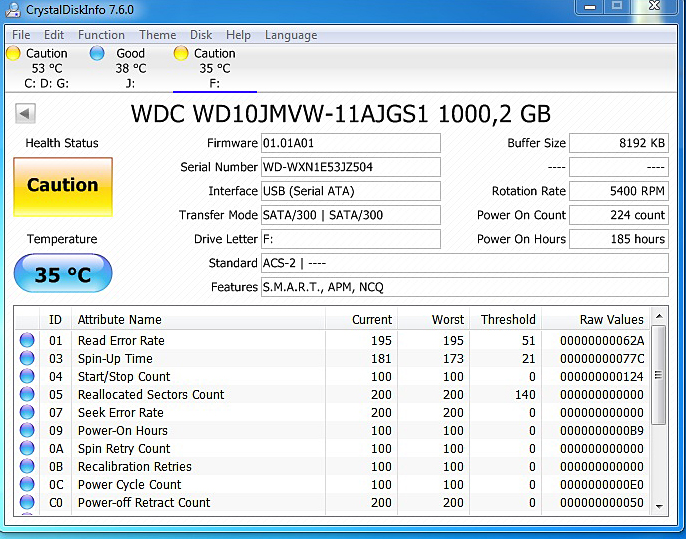The image size is (686, 539).
Task: Click the status orb of Seek Error Rate
Action: point(27,412)
